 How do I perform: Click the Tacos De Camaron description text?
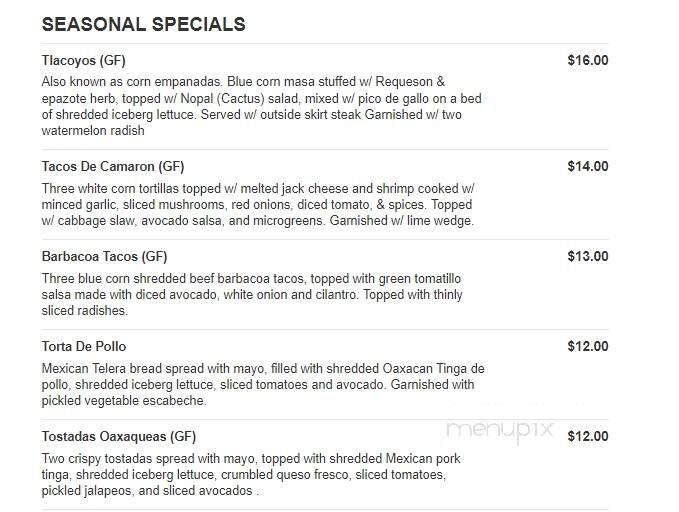tap(258, 204)
